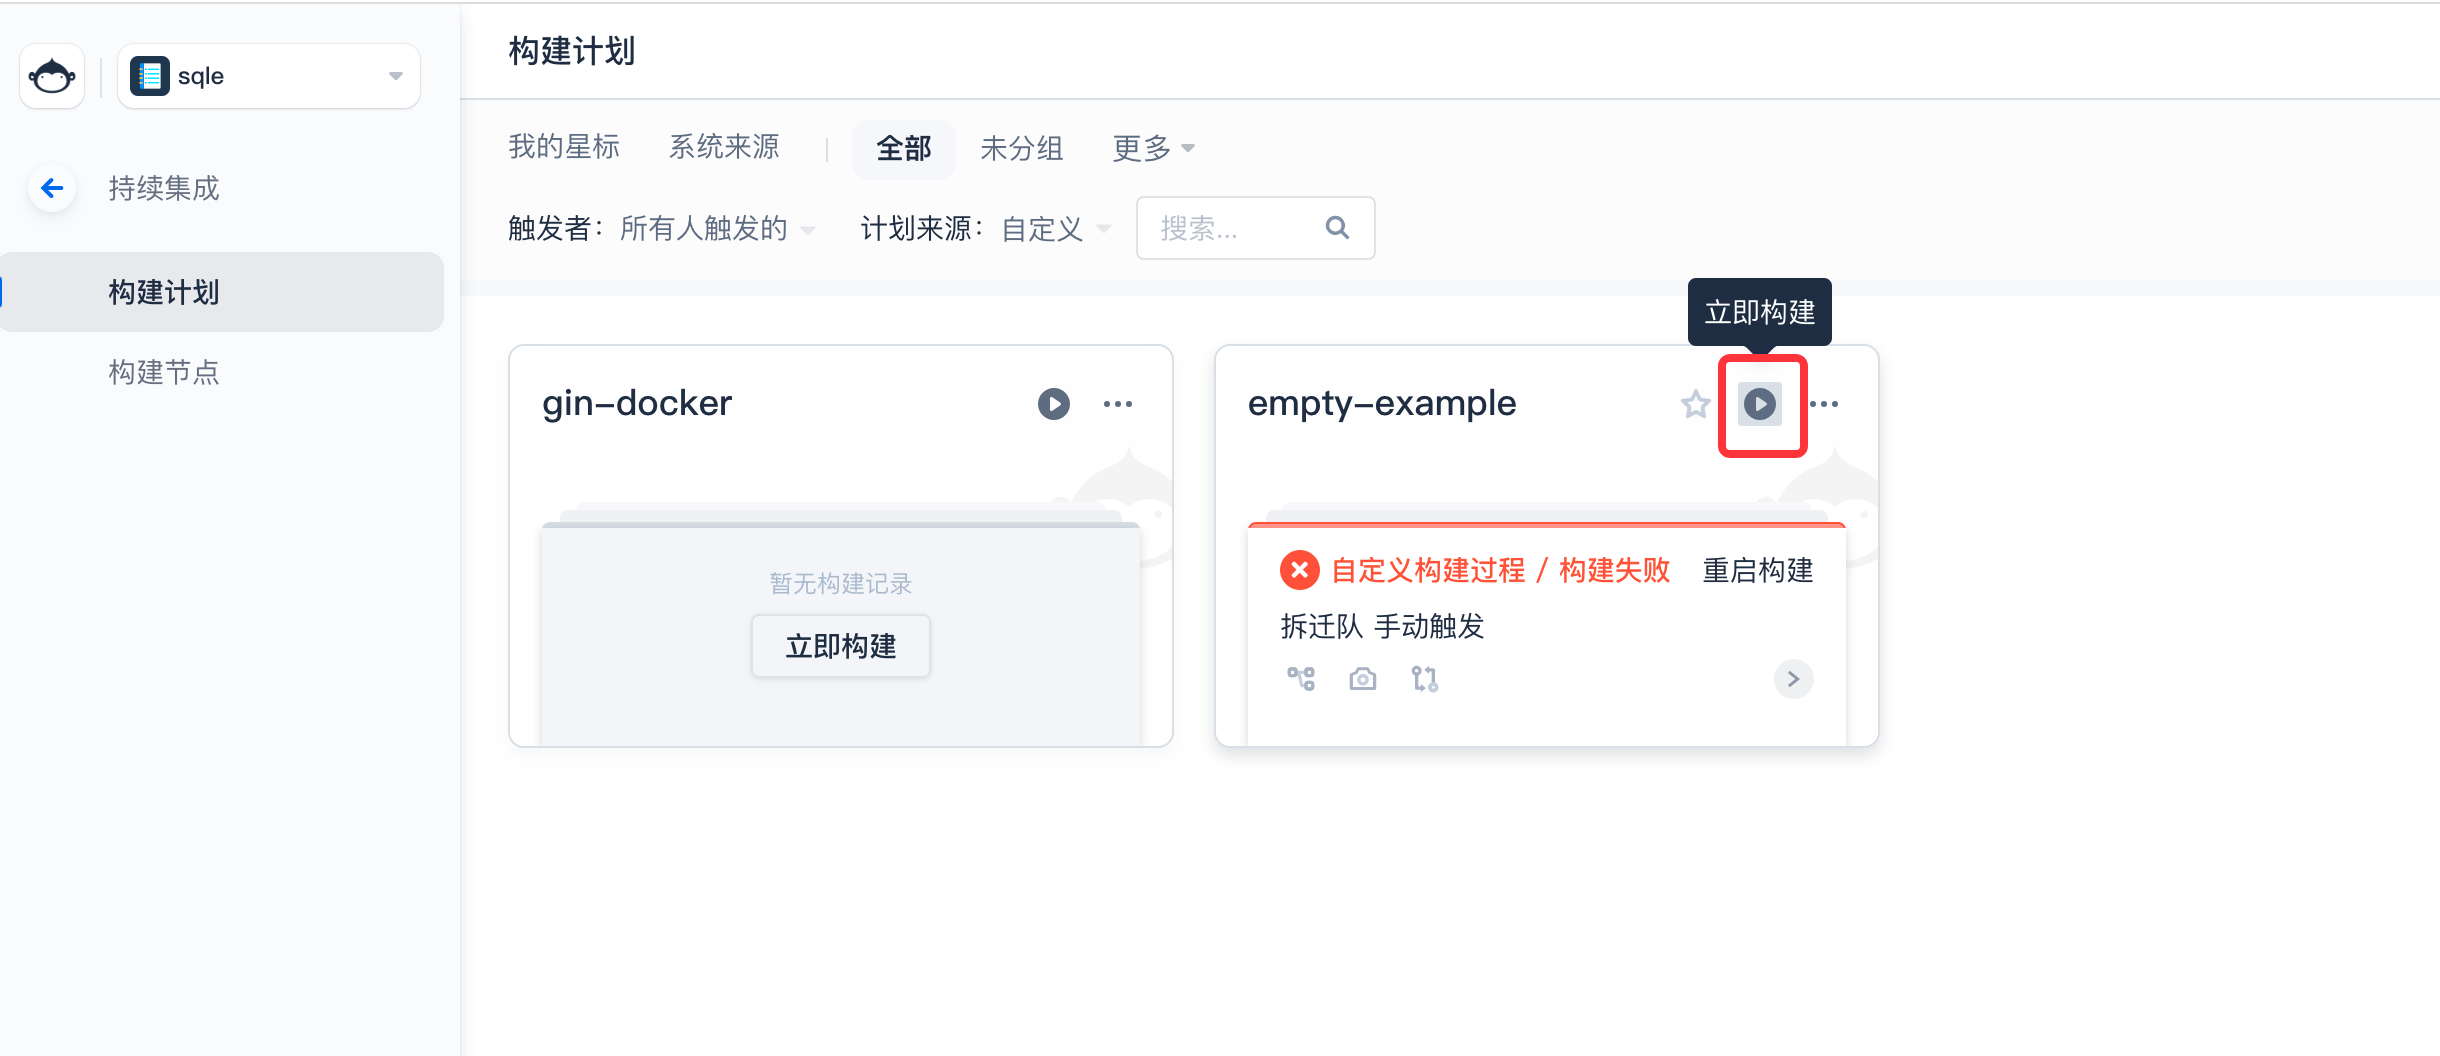Select the 未分组 tab

click(x=1022, y=149)
